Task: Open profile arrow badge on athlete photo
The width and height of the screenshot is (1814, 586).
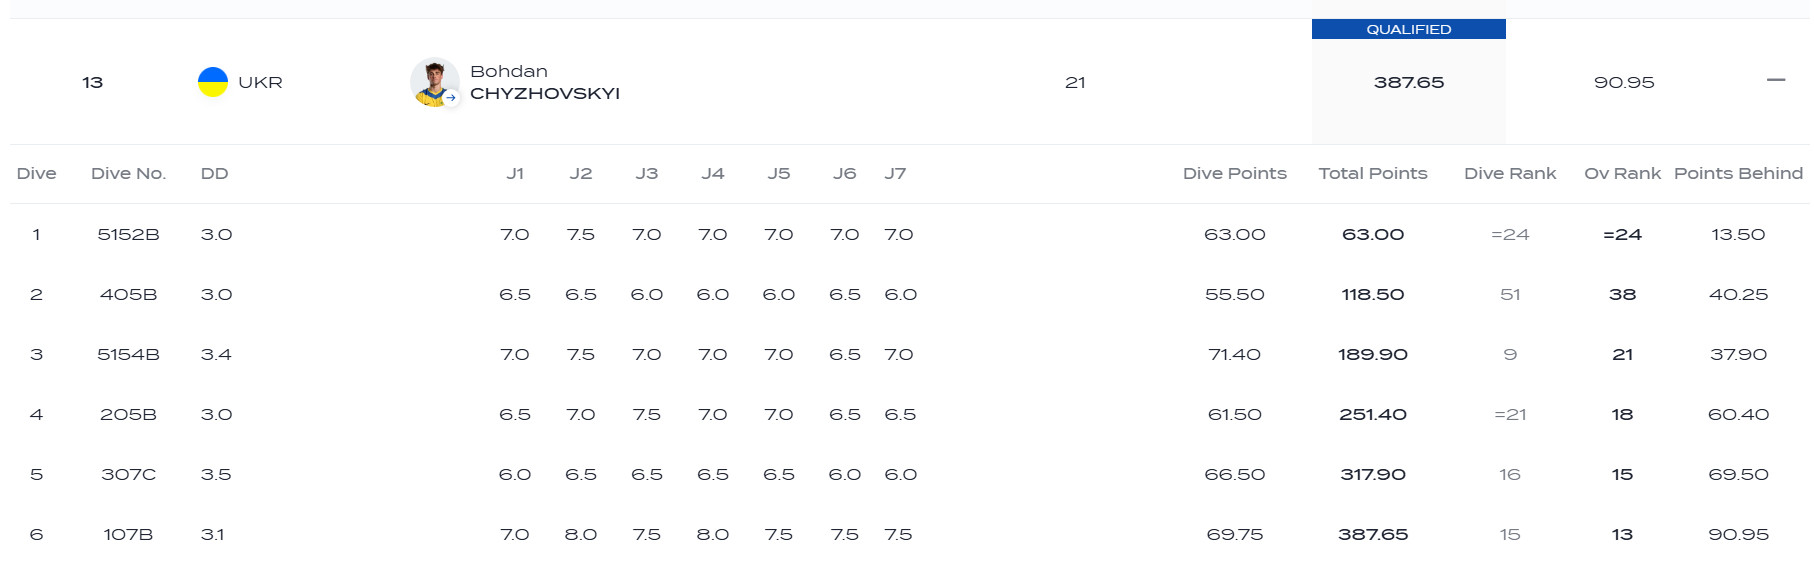Action: pos(451,97)
